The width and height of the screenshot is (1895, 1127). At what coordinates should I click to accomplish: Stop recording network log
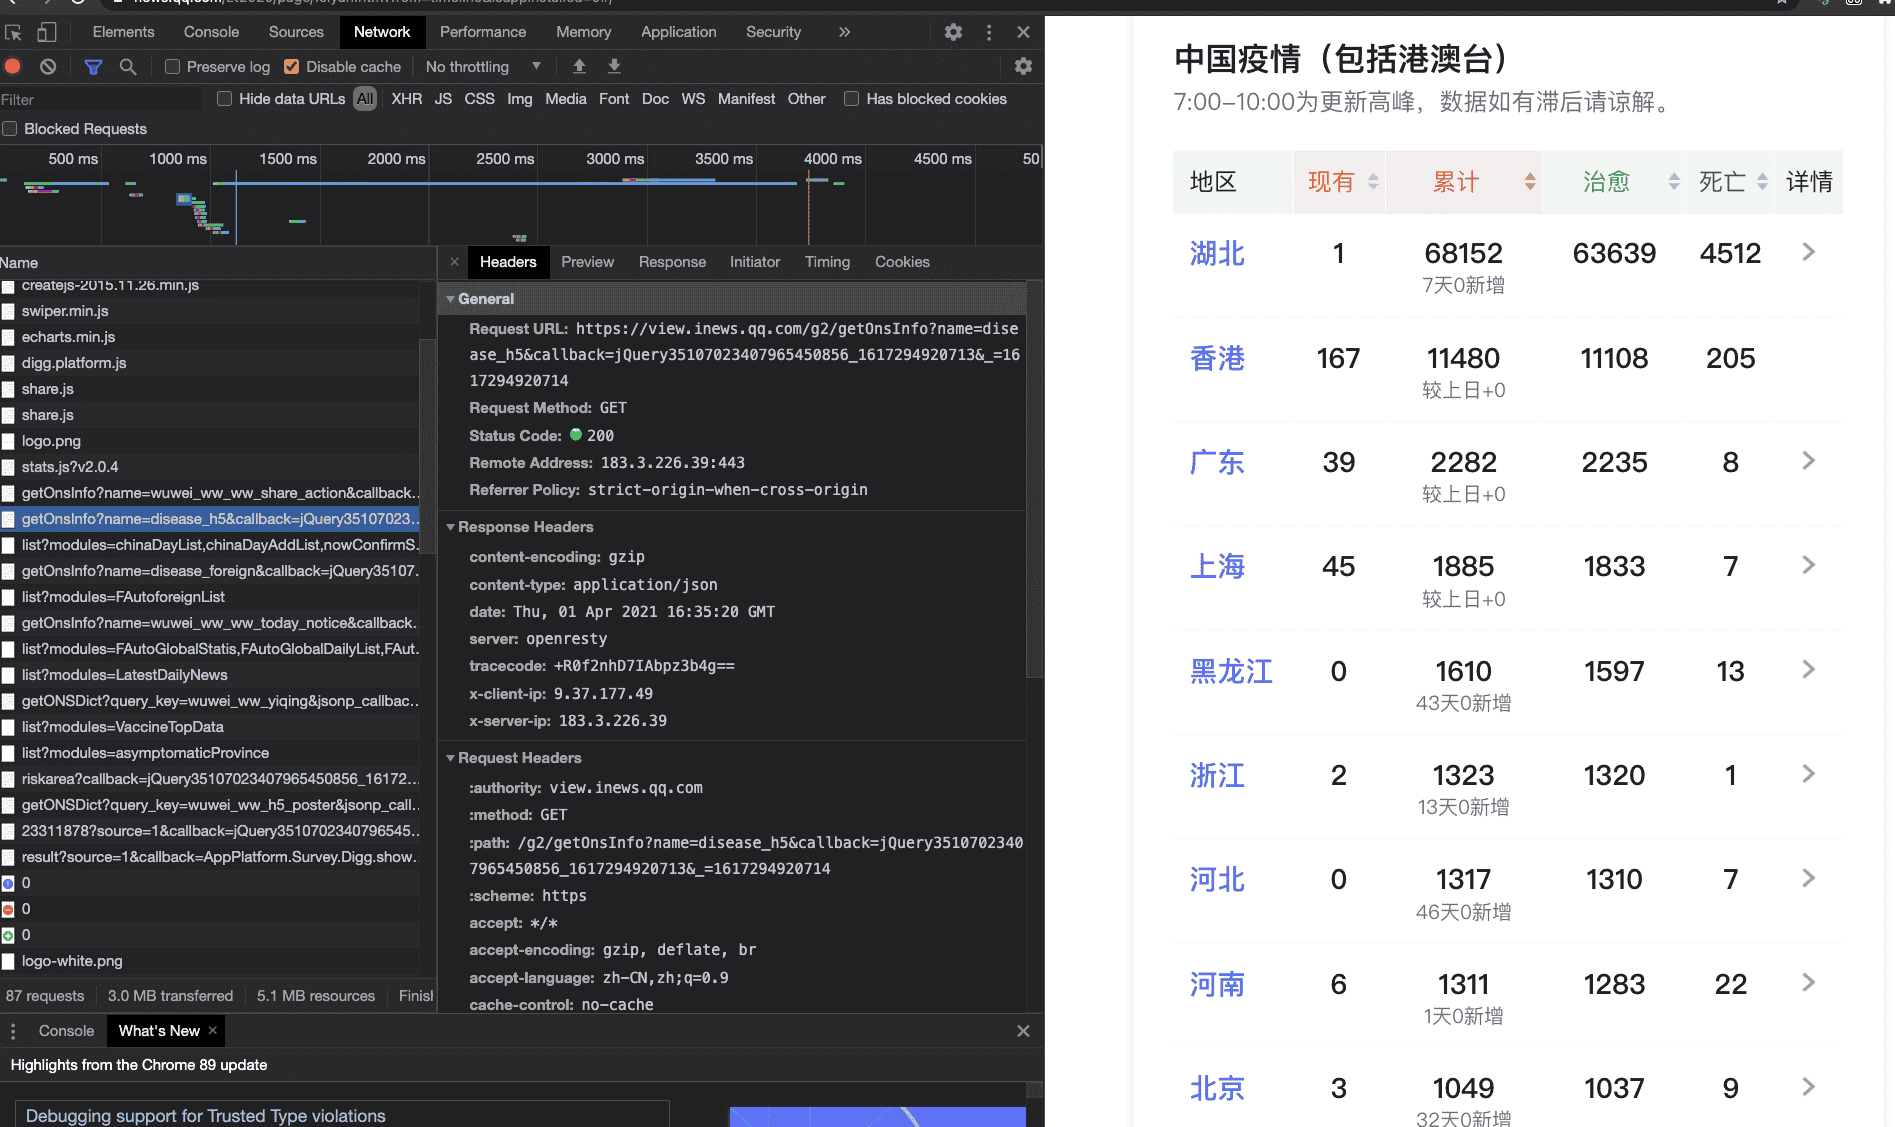[13, 66]
